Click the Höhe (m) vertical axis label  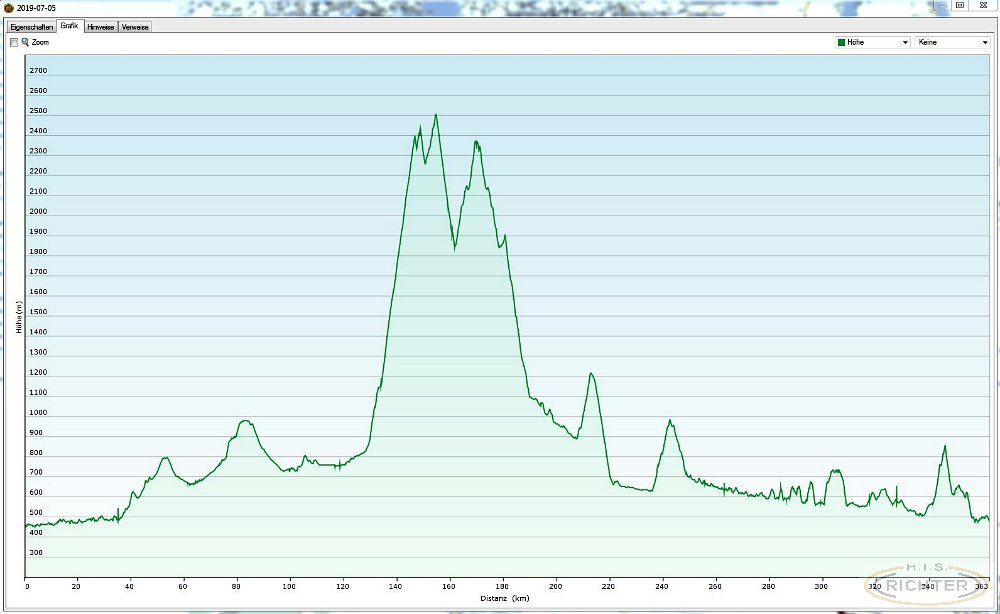[18, 316]
